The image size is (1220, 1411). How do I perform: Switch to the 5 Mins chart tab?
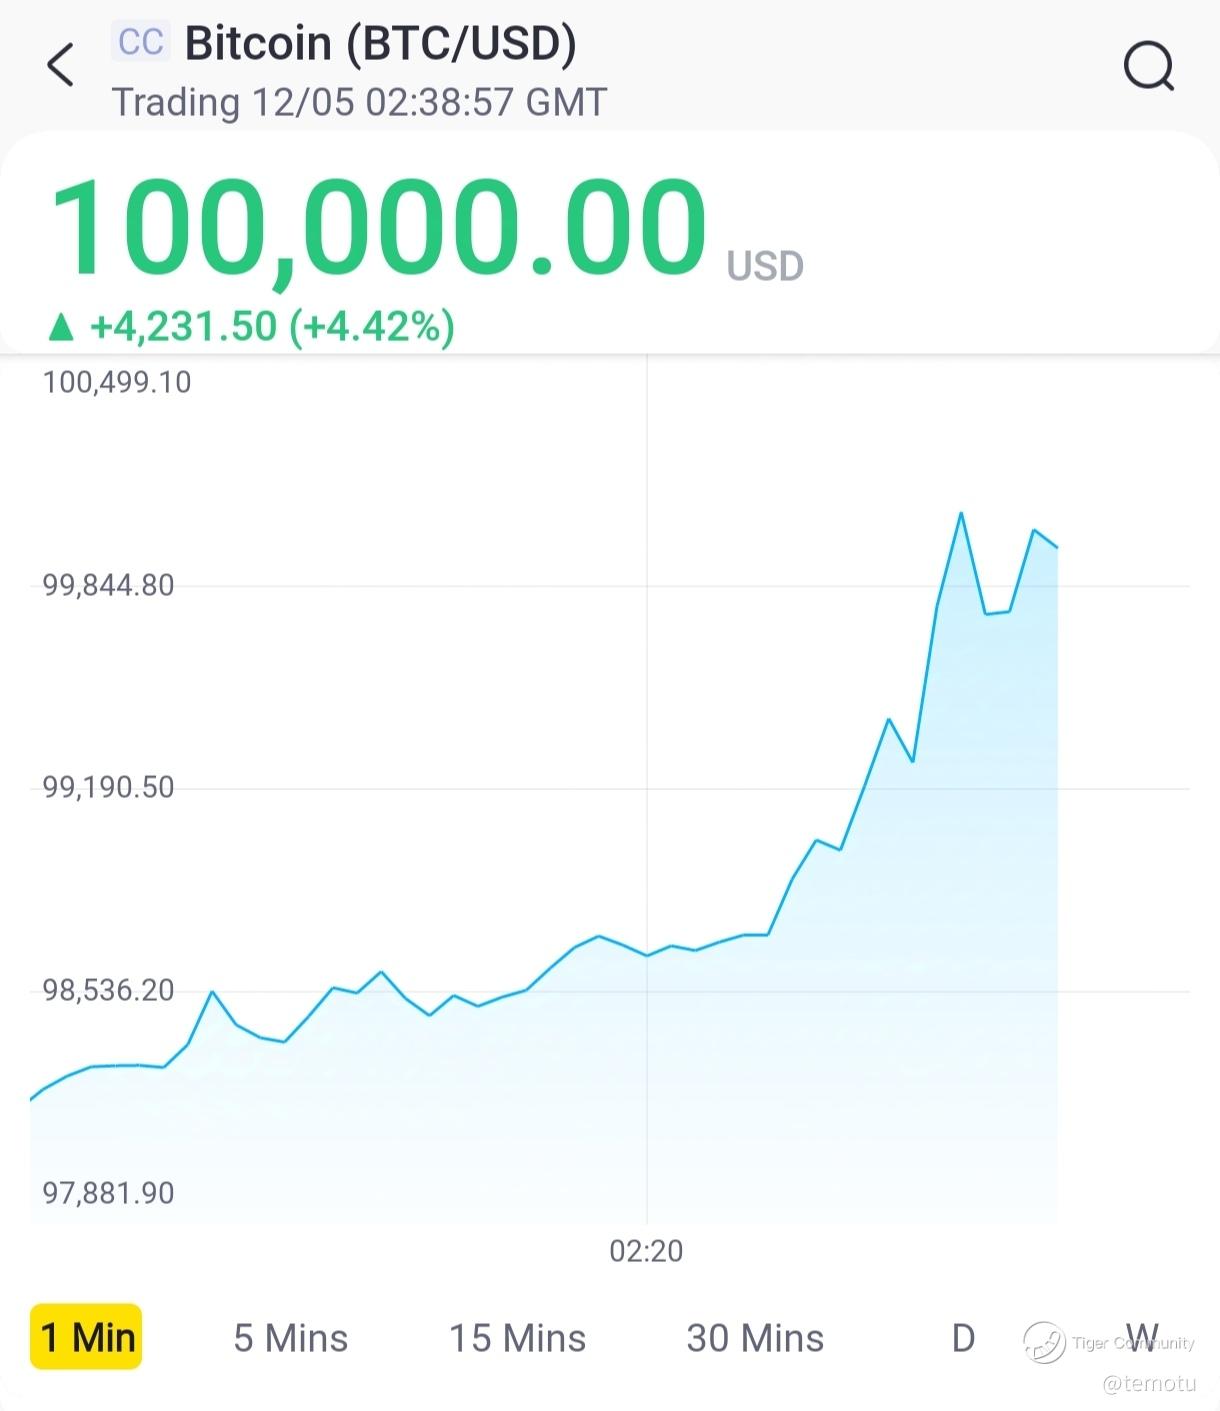[290, 1338]
